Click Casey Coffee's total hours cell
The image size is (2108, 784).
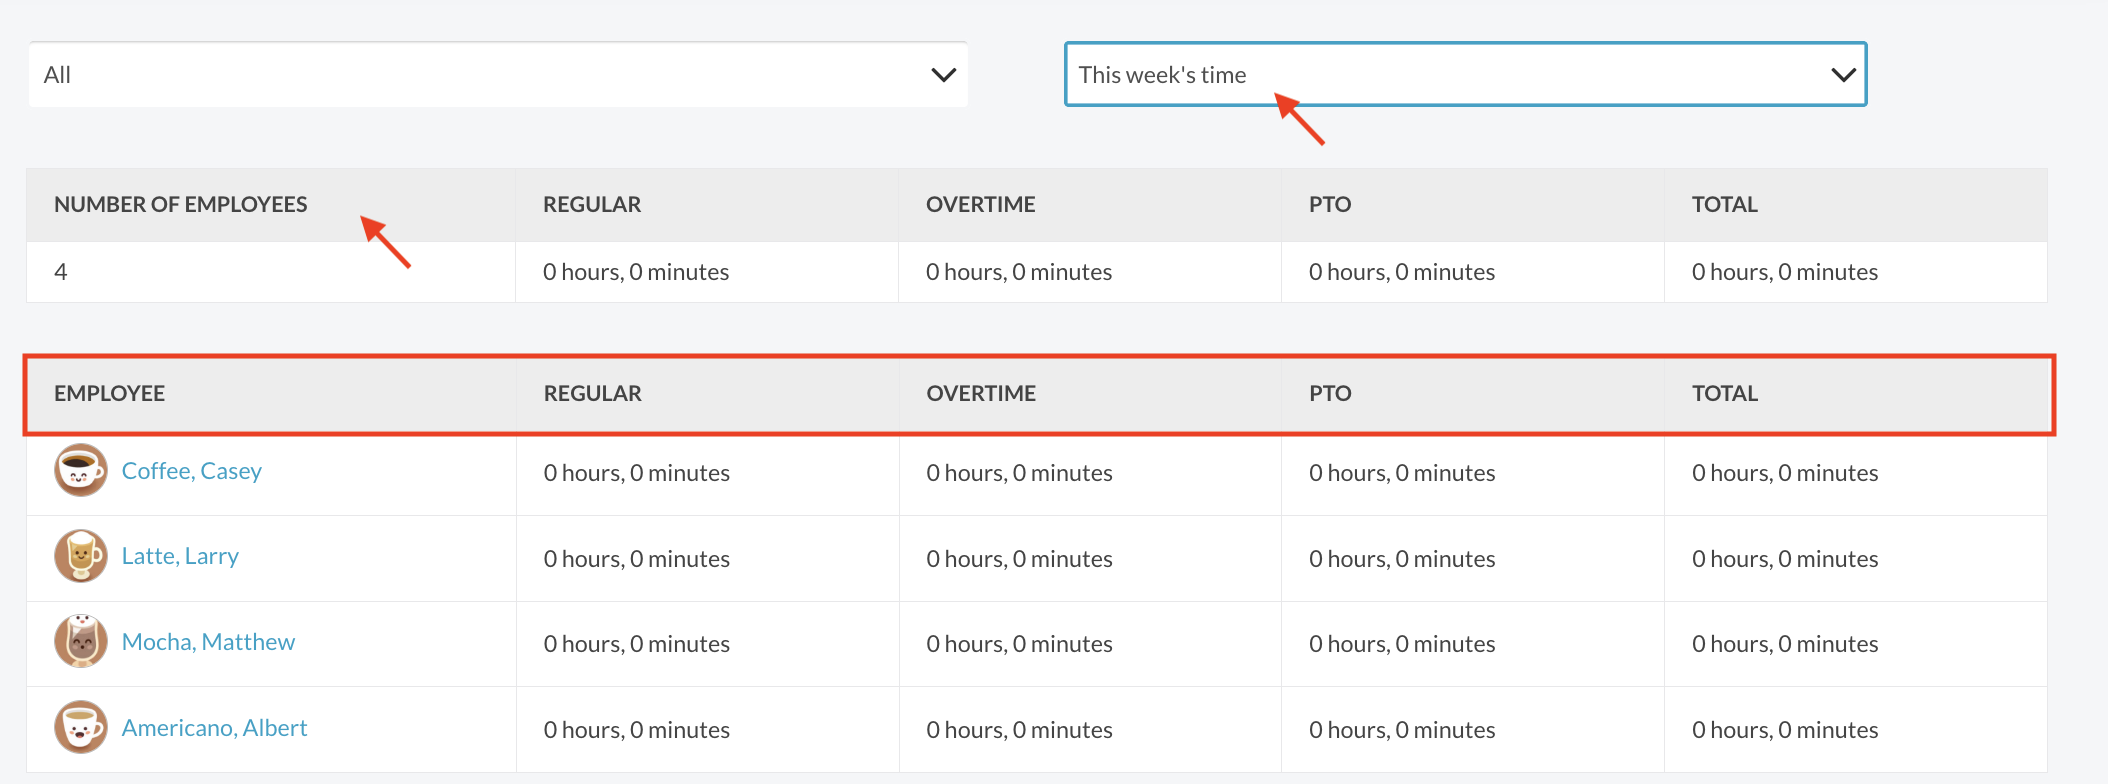(1785, 473)
